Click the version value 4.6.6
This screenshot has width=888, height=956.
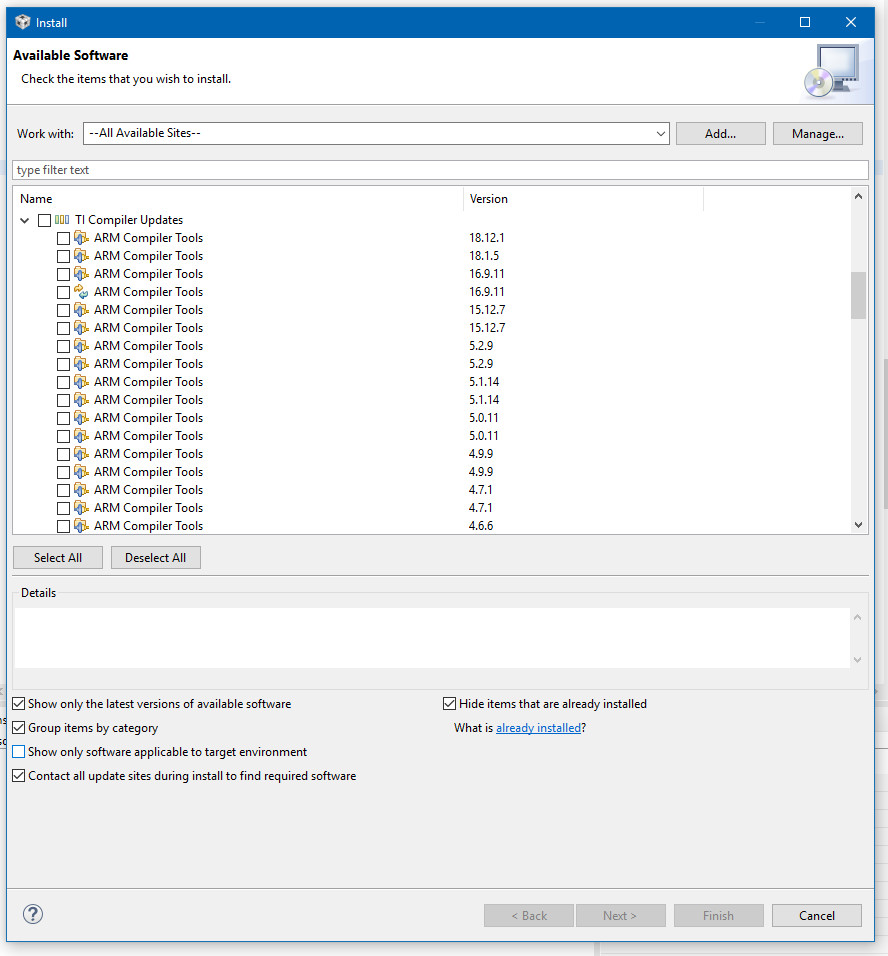pyautogui.click(x=481, y=526)
